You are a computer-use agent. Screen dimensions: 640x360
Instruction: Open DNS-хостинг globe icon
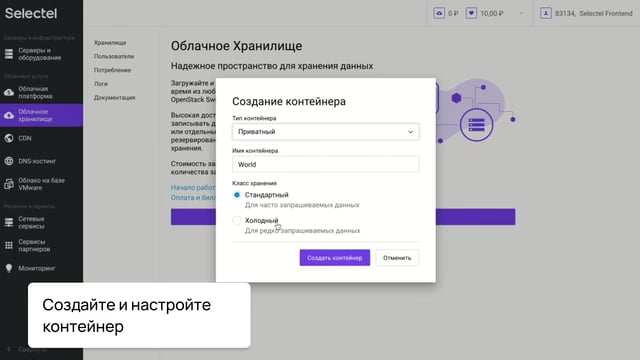click(x=9, y=161)
